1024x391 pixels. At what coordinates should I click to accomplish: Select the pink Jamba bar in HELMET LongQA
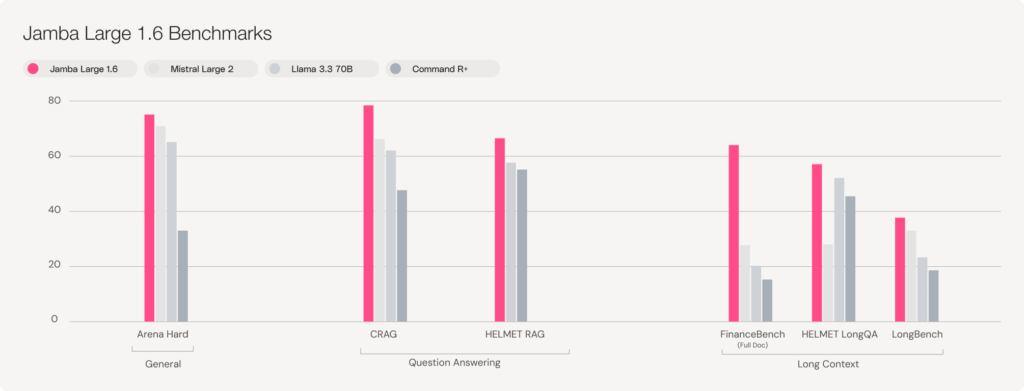817,243
